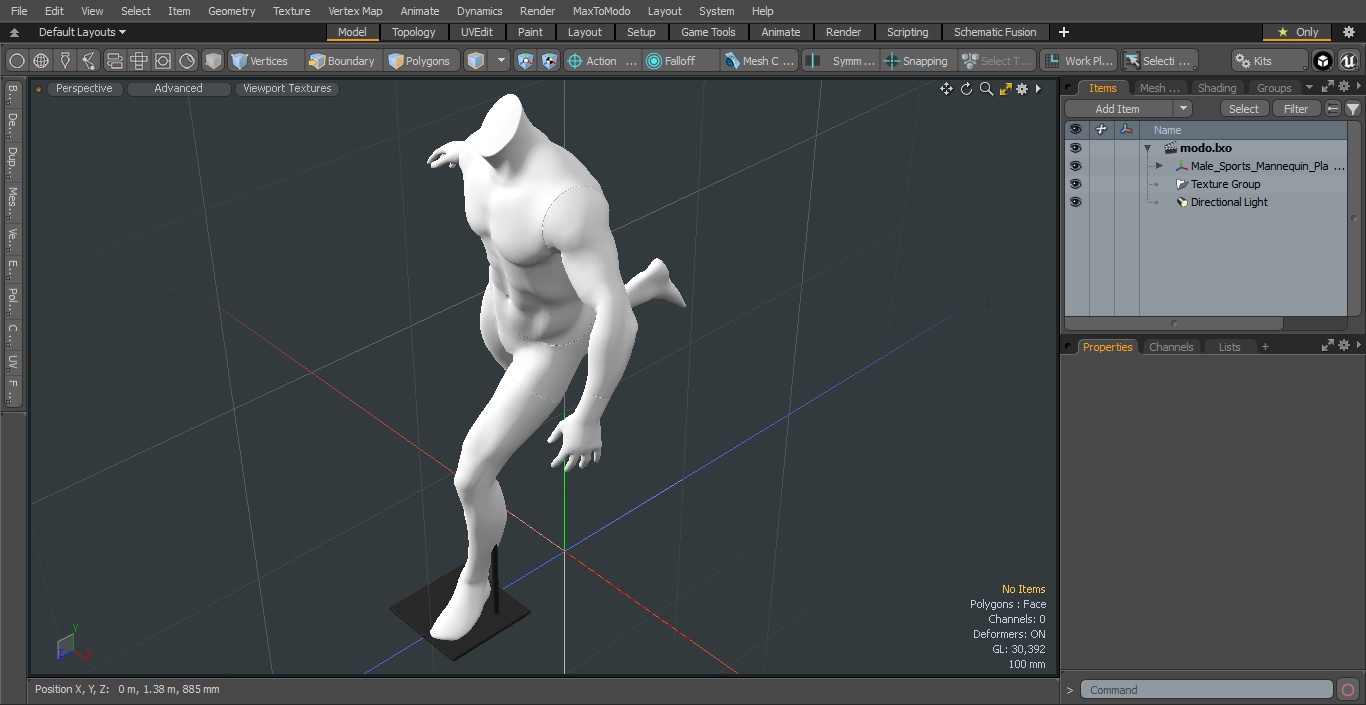Open the Lists tab
This screenshot has width=1366, height=705.
click(1230, 347)
